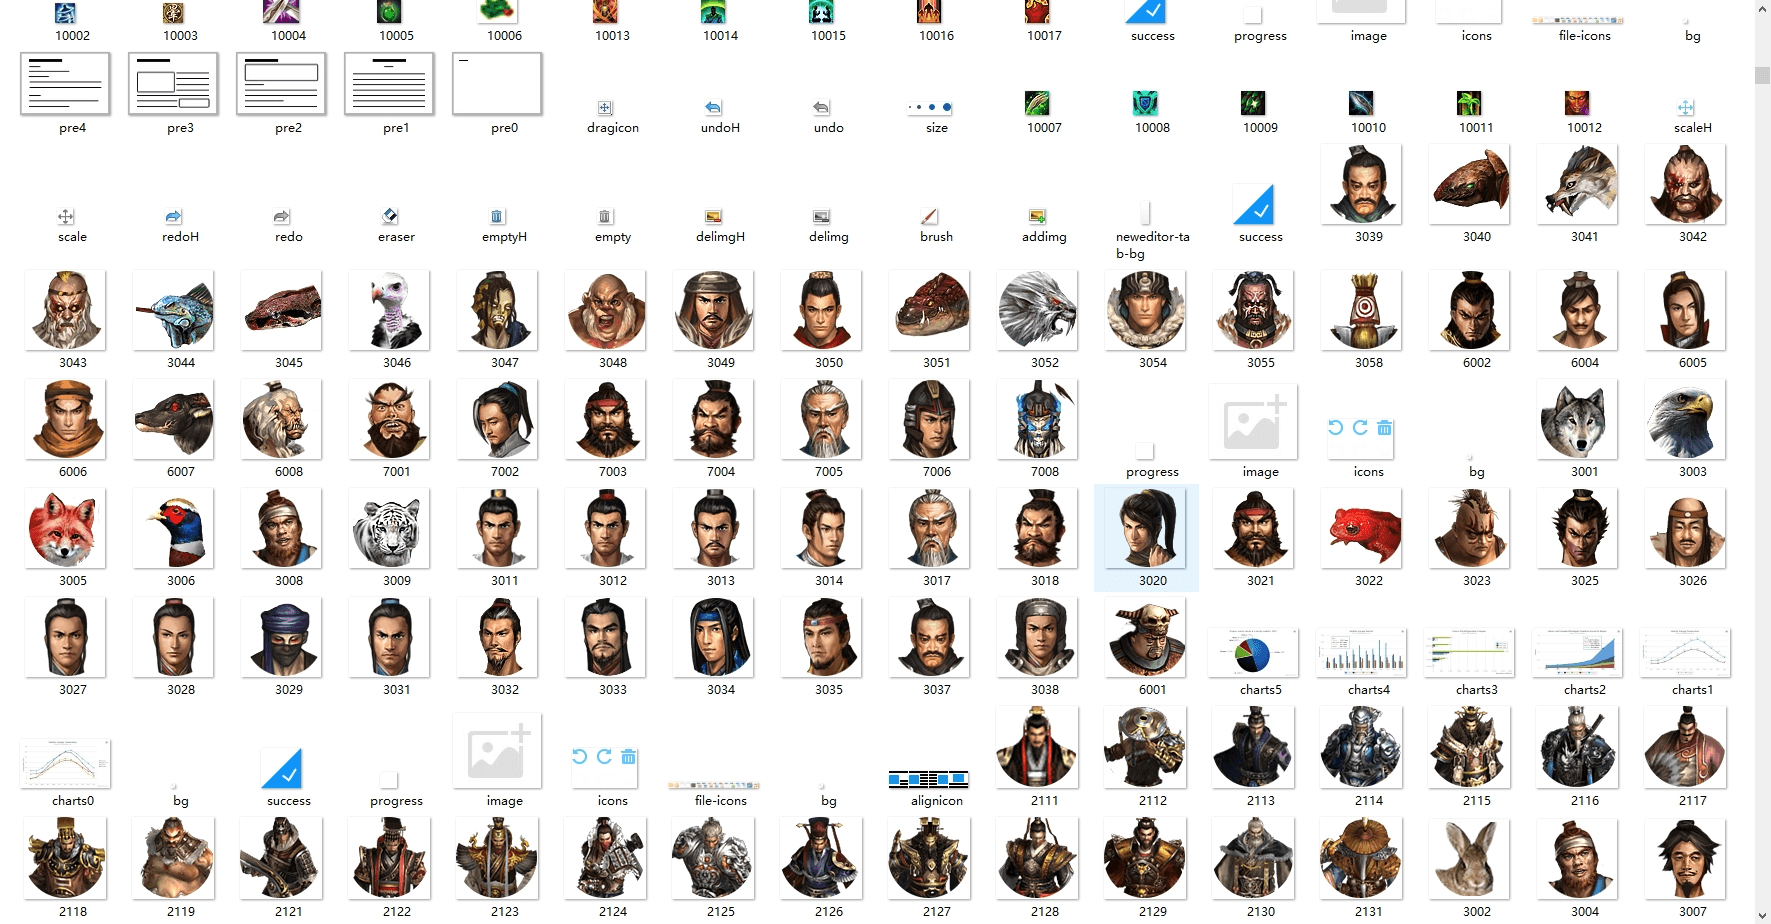Select the blank pre0 preview thumbnail
Image resolution: width=1771 pixels, height=924 pixels.
tap(497, 84)
